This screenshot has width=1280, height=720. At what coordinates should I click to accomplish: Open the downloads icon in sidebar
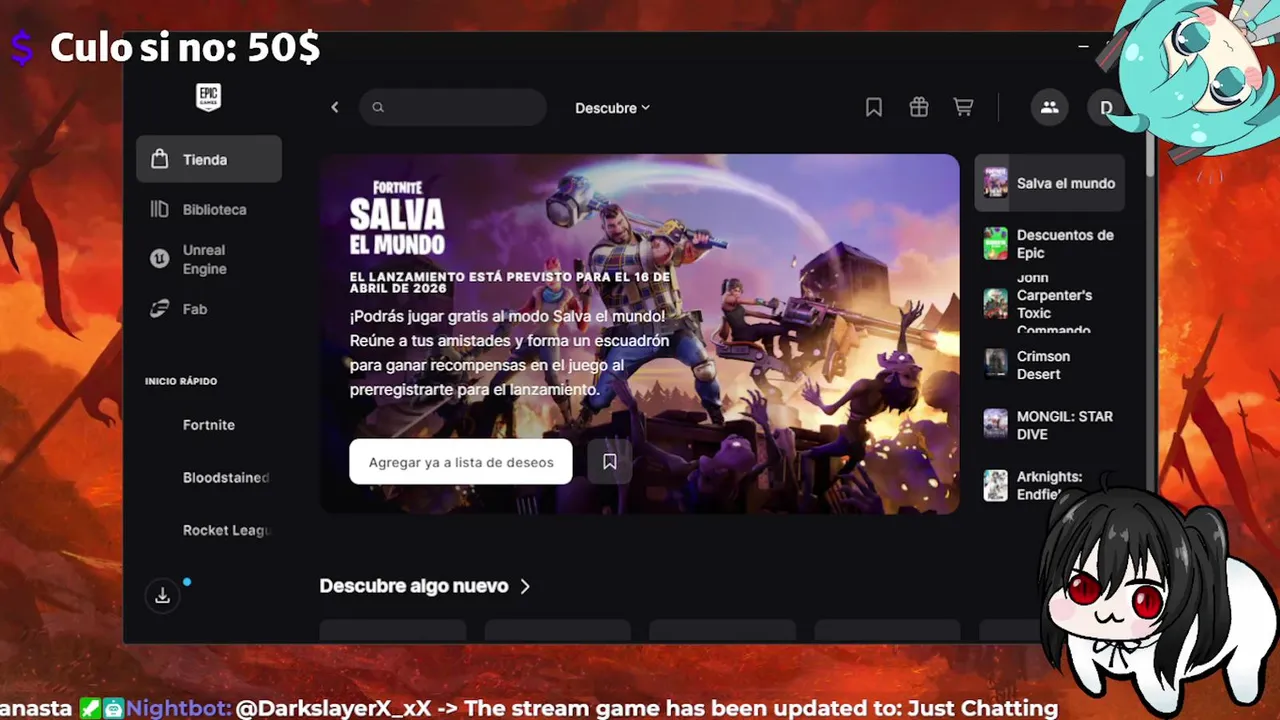(163, 596)
